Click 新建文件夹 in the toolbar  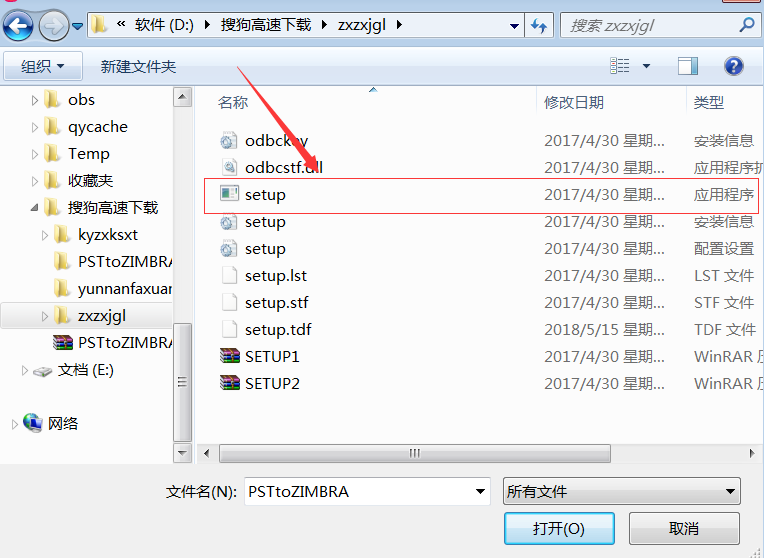pos(138,66)
